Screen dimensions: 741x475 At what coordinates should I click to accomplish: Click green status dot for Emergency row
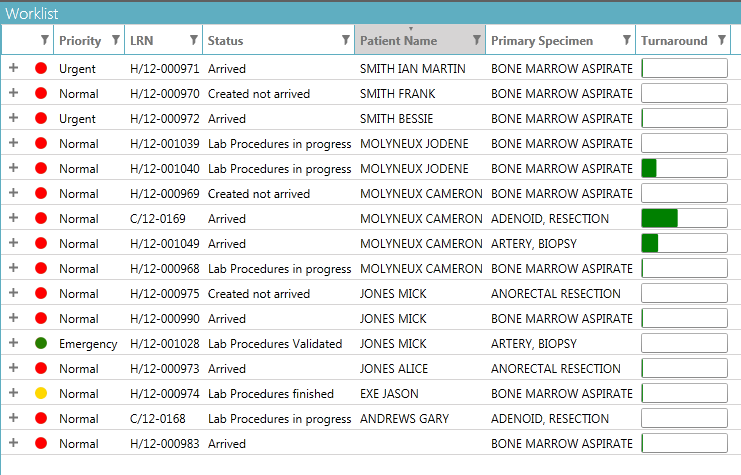coord(41,343)
